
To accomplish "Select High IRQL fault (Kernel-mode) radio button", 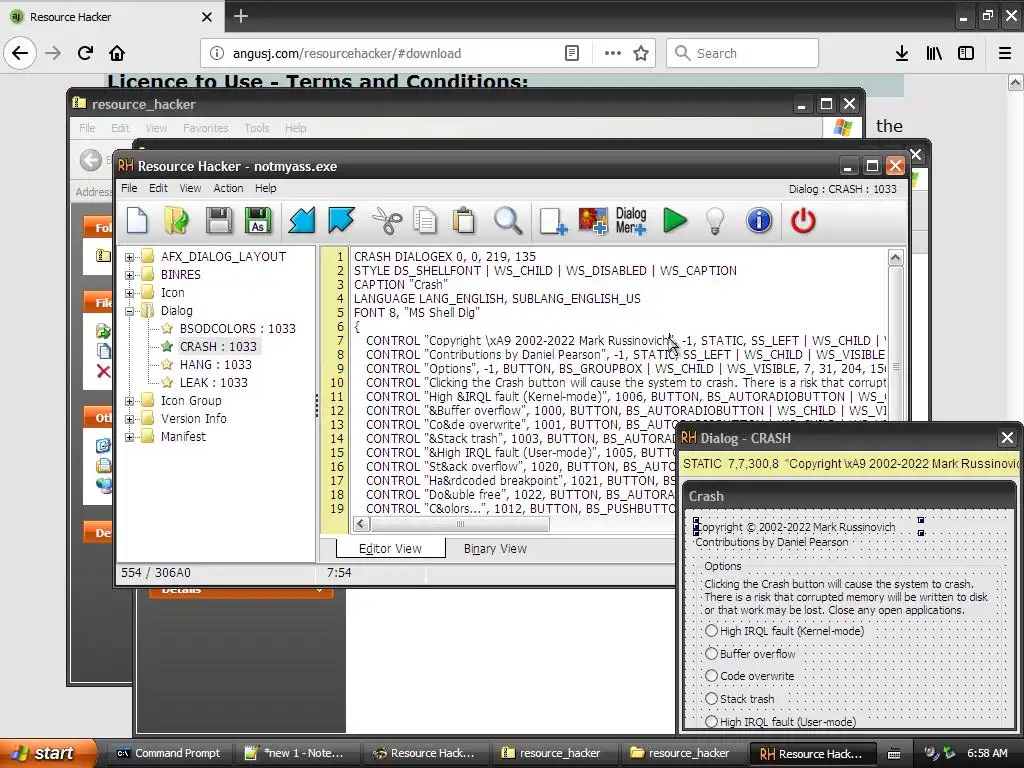I will click(x=711, y=630).
